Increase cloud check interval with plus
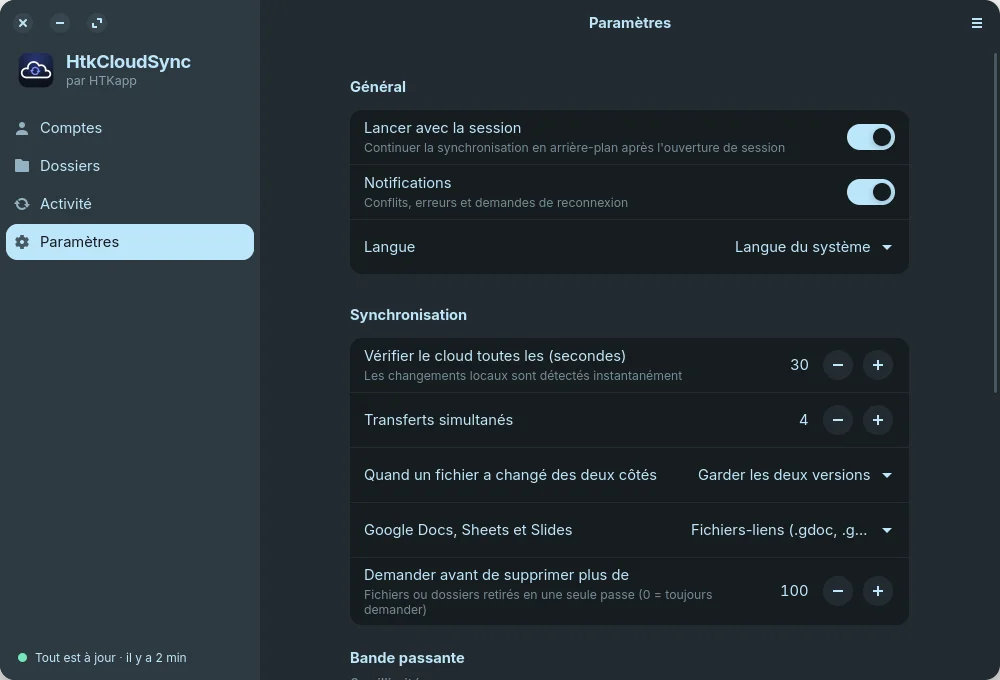The height and width of the screenshot is (680, 1000). coord(878,365)
